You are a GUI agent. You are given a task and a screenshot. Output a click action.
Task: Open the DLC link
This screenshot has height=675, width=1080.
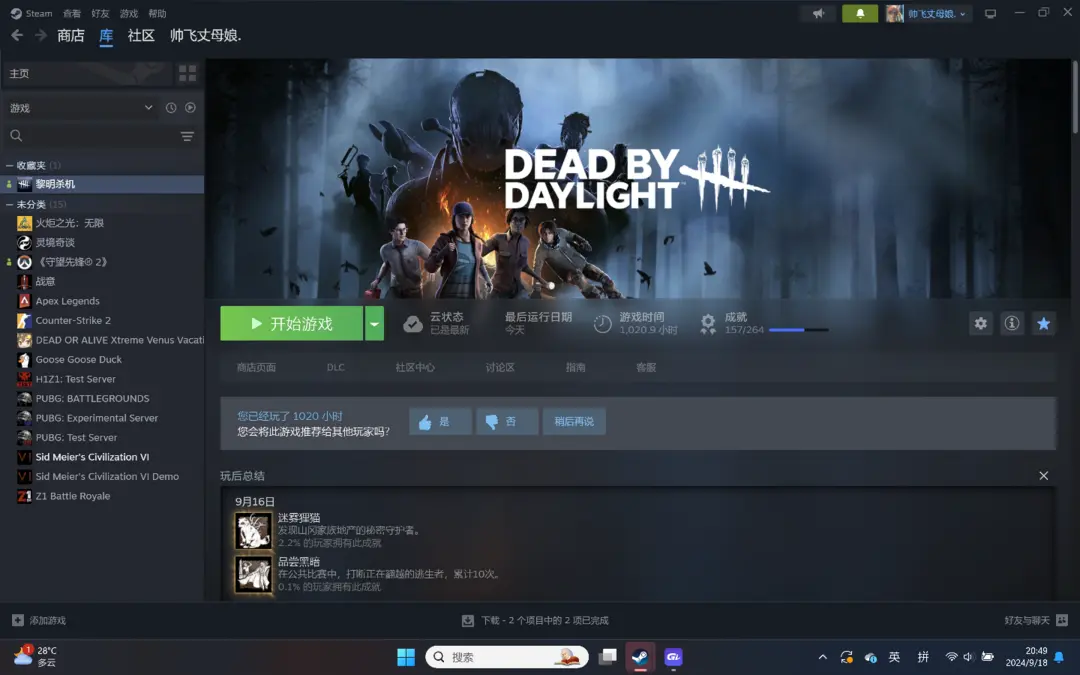tap(335, 367)
